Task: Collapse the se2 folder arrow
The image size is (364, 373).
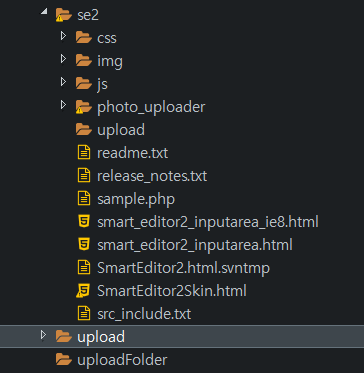Action: click(x=43, y=12)
